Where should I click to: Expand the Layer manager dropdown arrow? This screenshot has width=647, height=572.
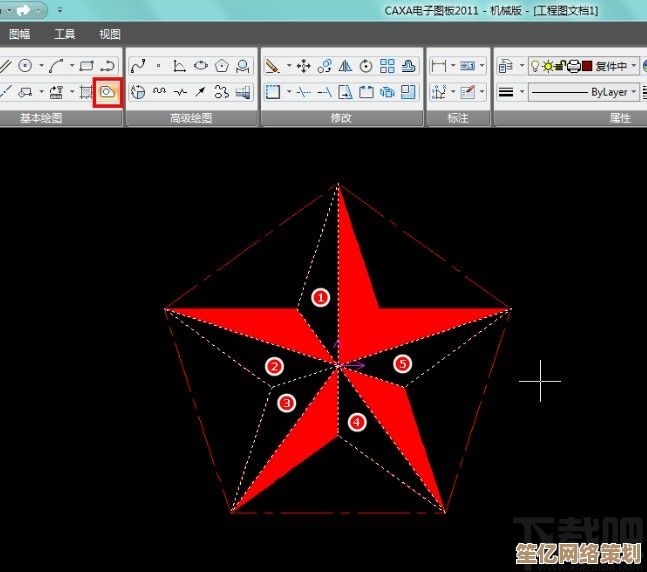(522, 65)
